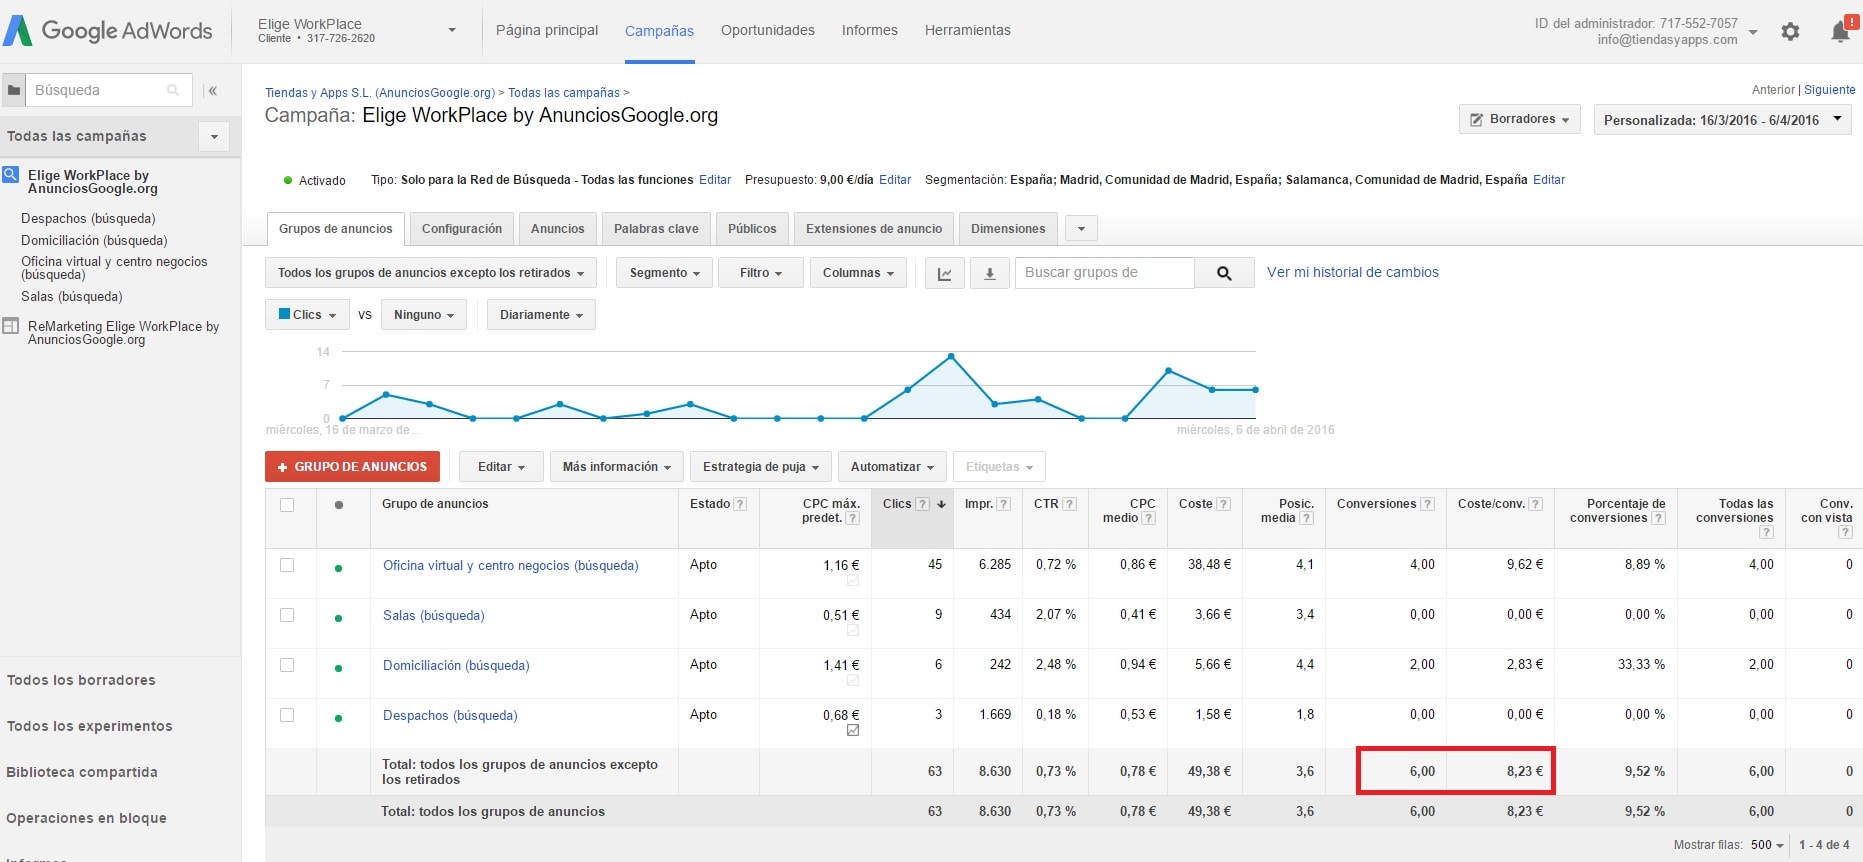1863x862 pixels.
Task: Click the download report icon
Action: 990,273
